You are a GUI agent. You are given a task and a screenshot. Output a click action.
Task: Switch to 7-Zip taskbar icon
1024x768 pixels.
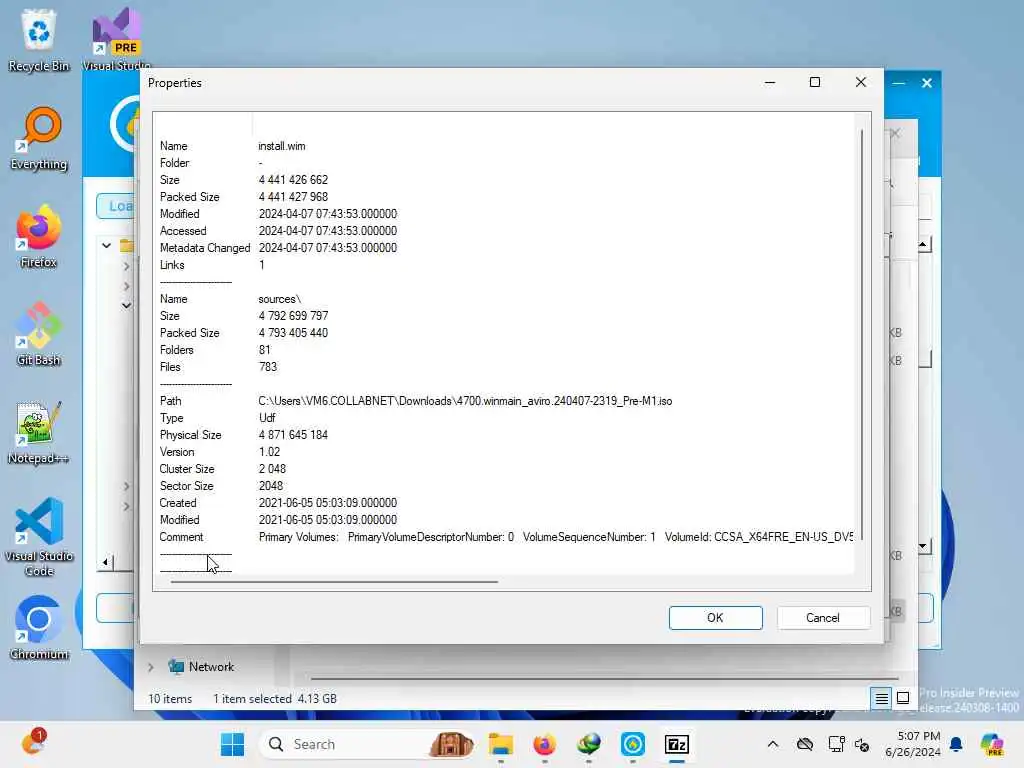pos(677,744)
